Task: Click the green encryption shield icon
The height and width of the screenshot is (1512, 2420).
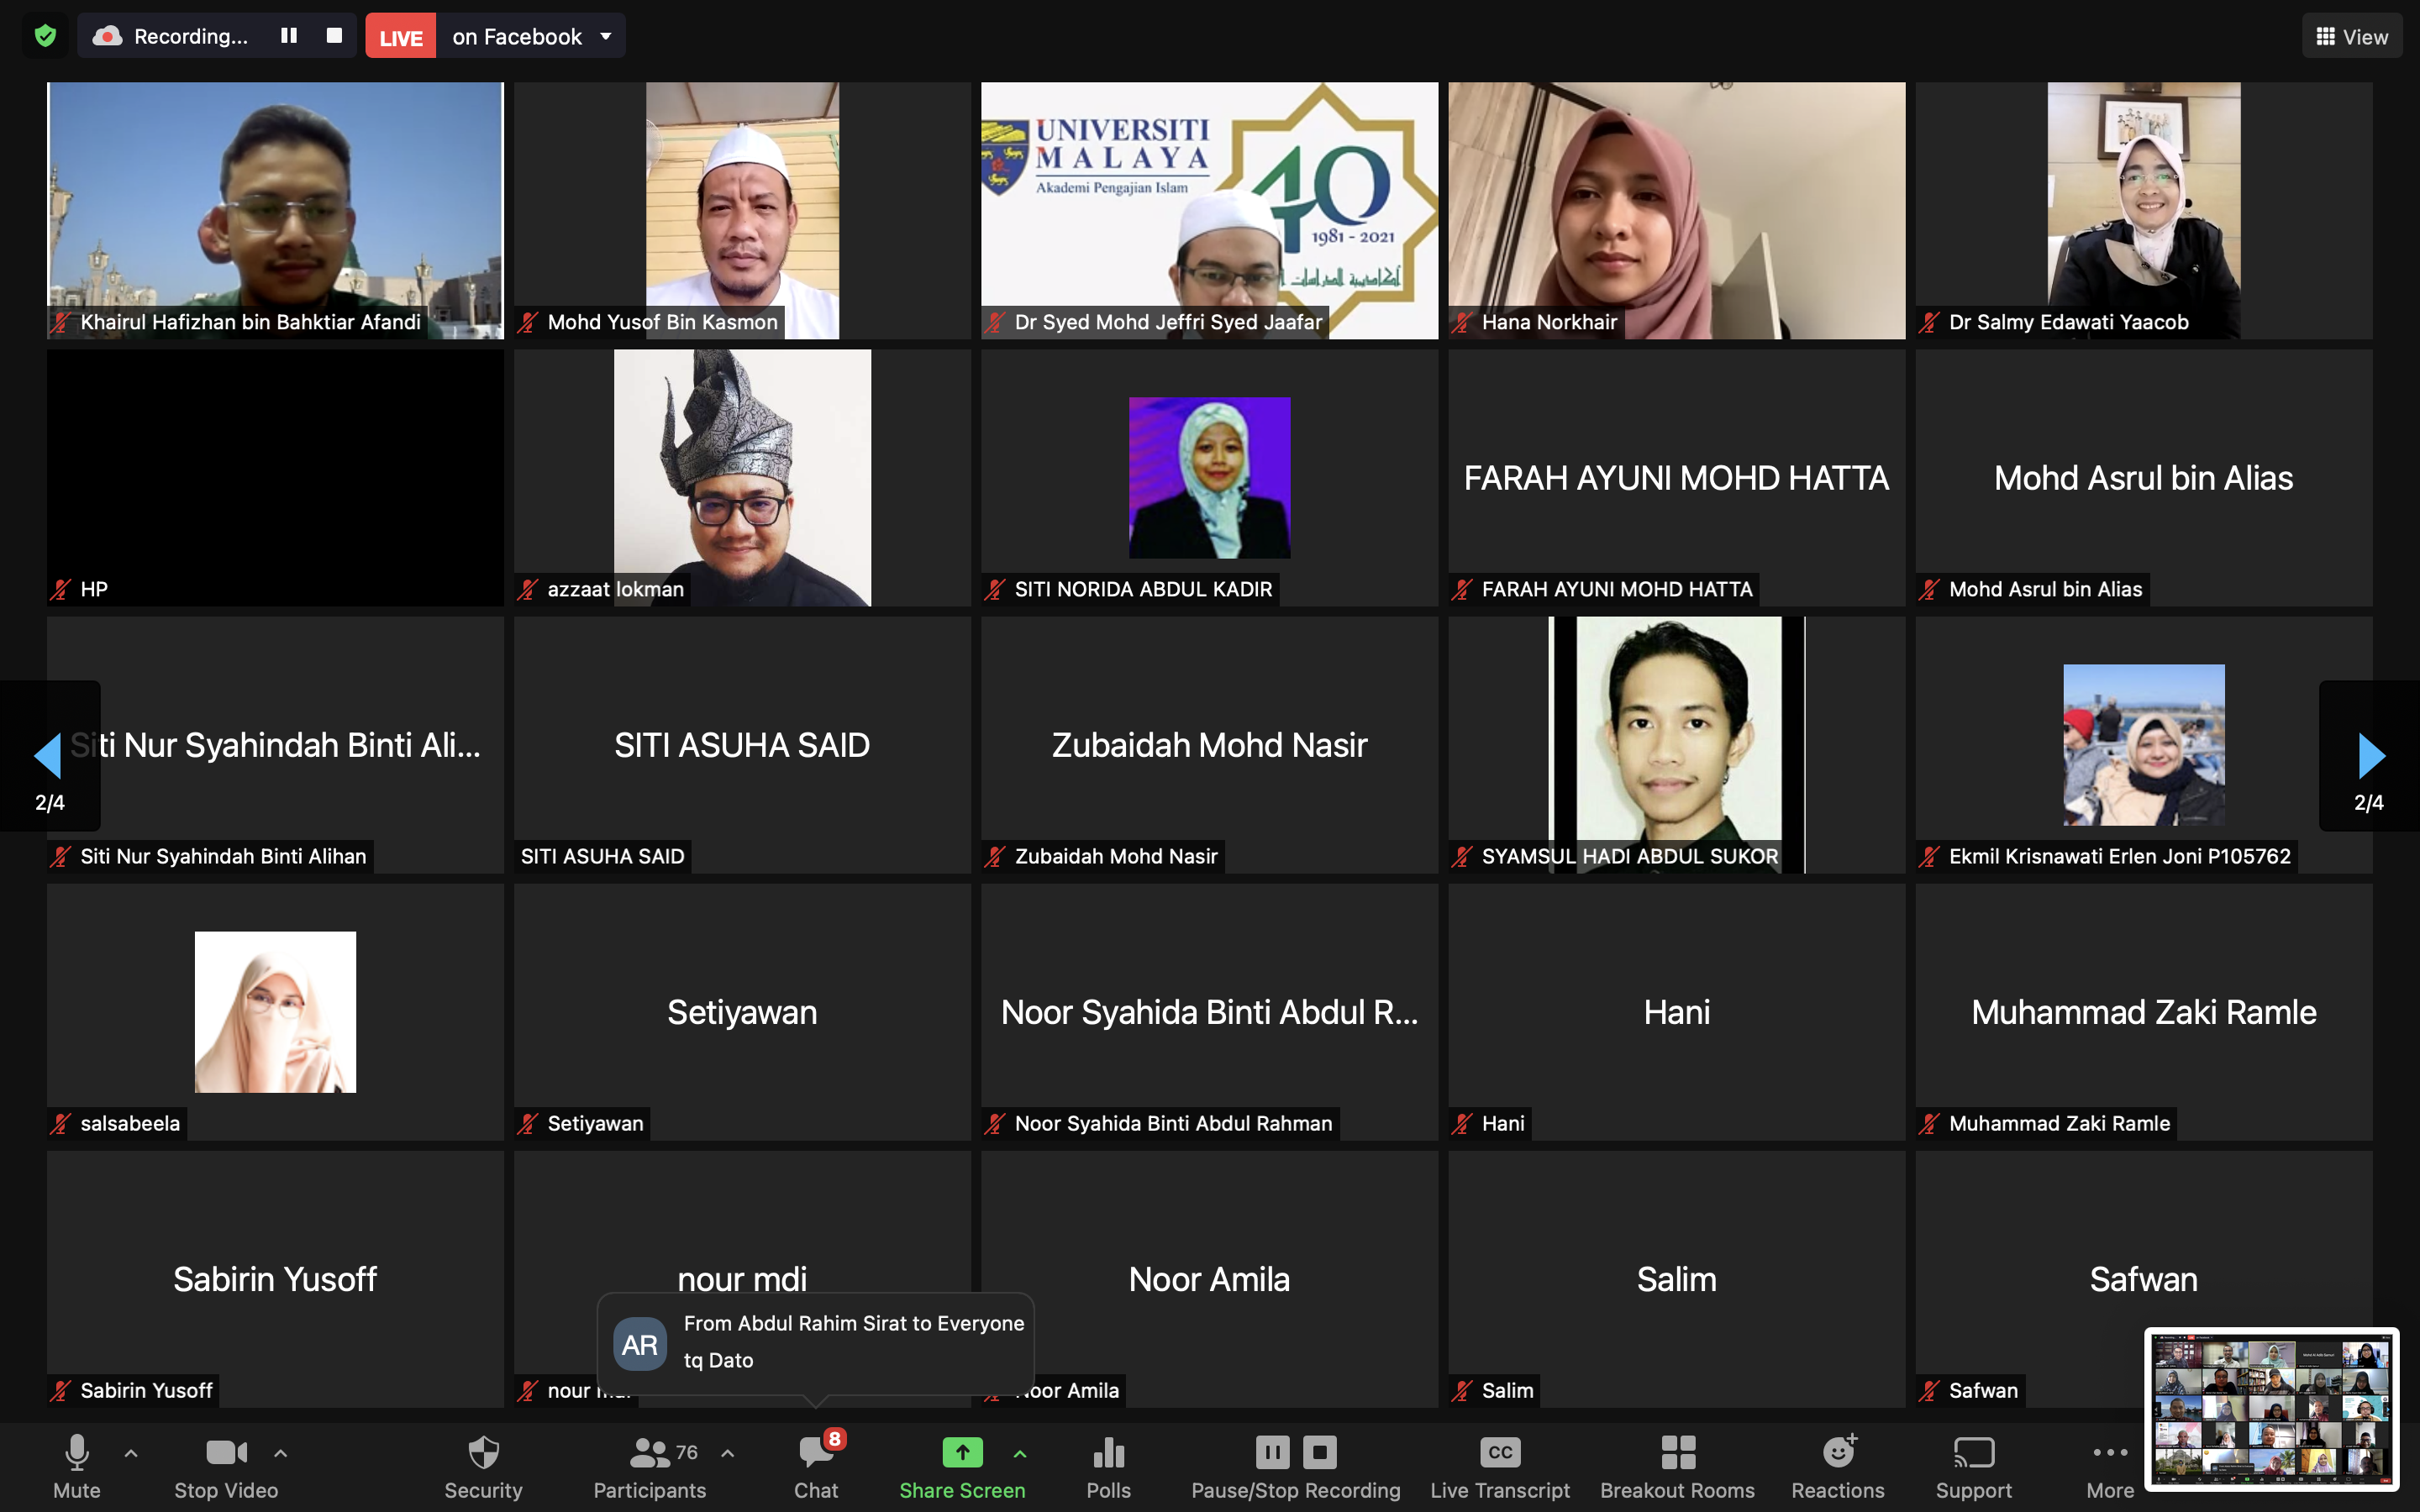Action: [45, 37]
